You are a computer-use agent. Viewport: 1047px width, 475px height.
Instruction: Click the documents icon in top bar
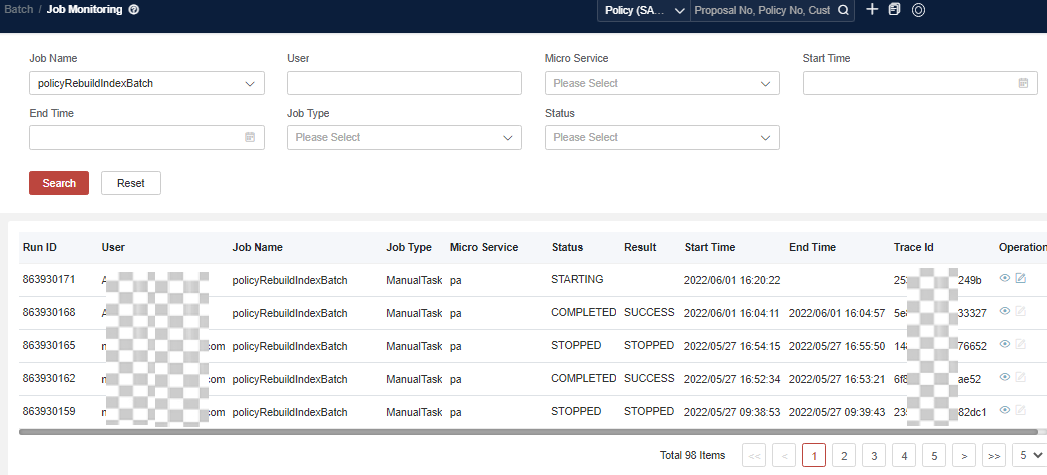pos(894,10)
